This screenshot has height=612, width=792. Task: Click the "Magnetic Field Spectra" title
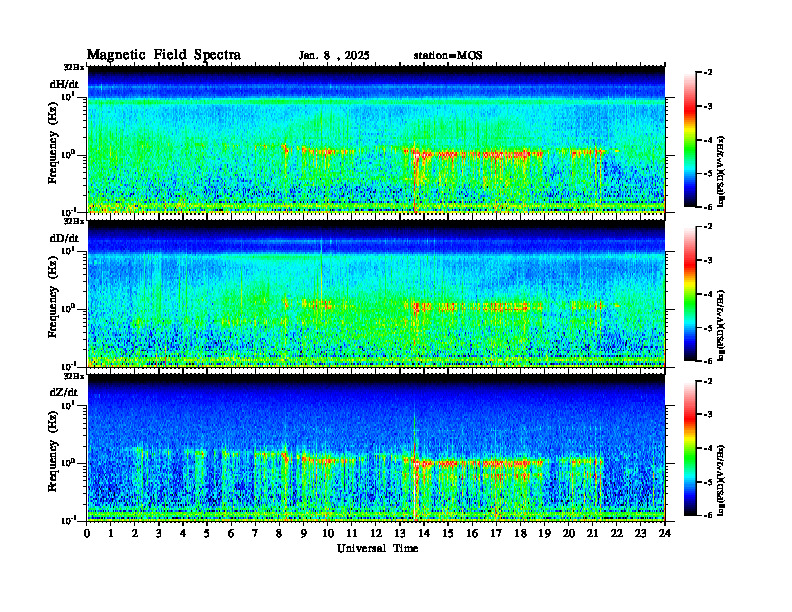(x=164, y=55)
